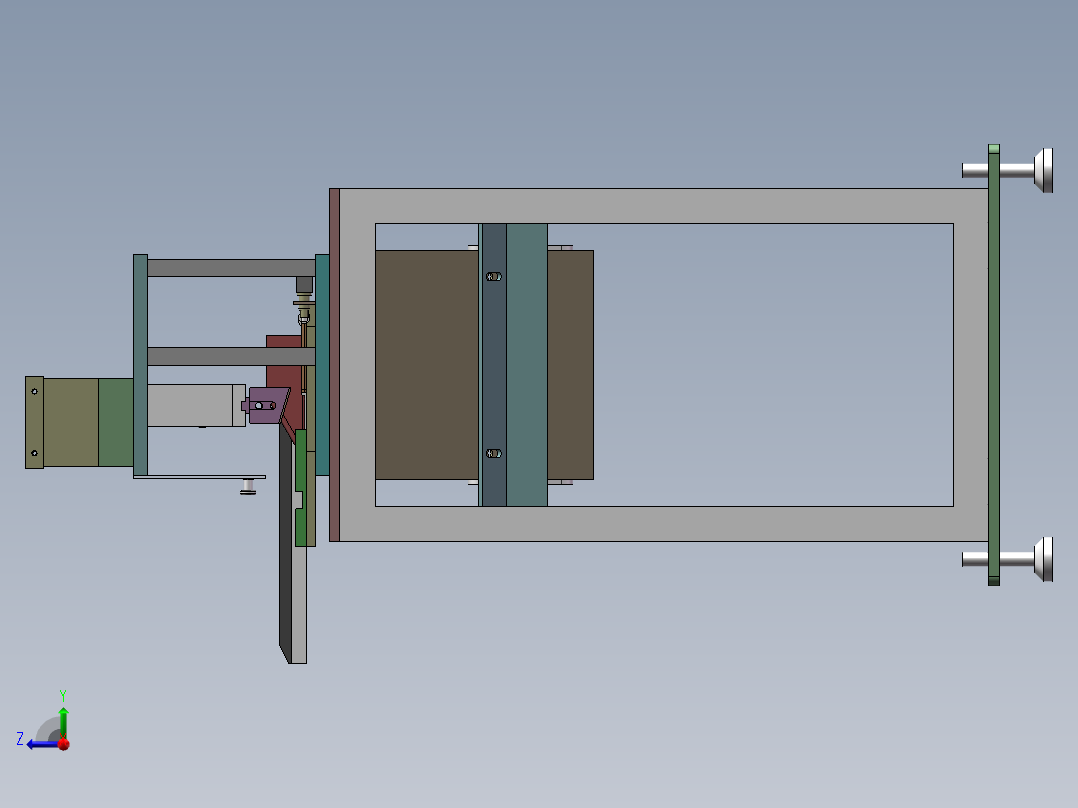Viewport: 1078px width, 808px height.
Task: Select the small pin under the thin plate
Action: click(x=248, y=487)
